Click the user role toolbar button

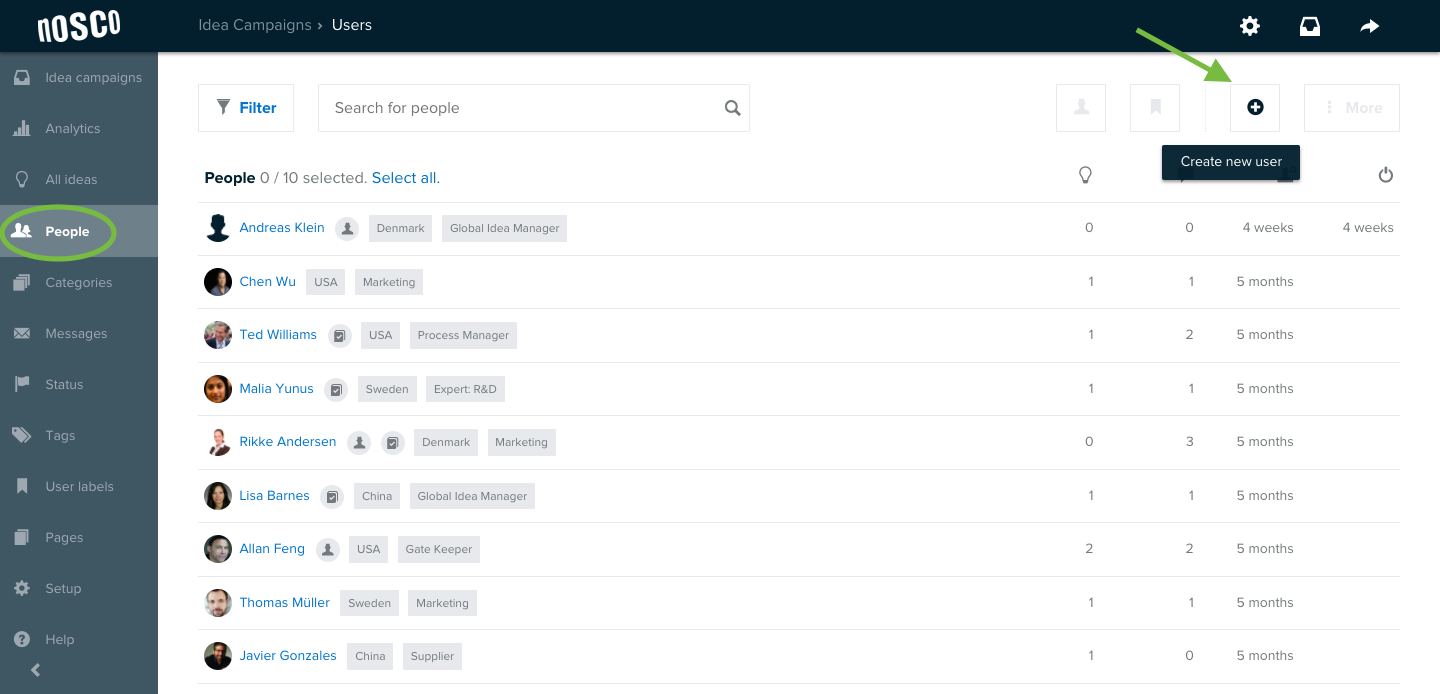click(1081, 108)
